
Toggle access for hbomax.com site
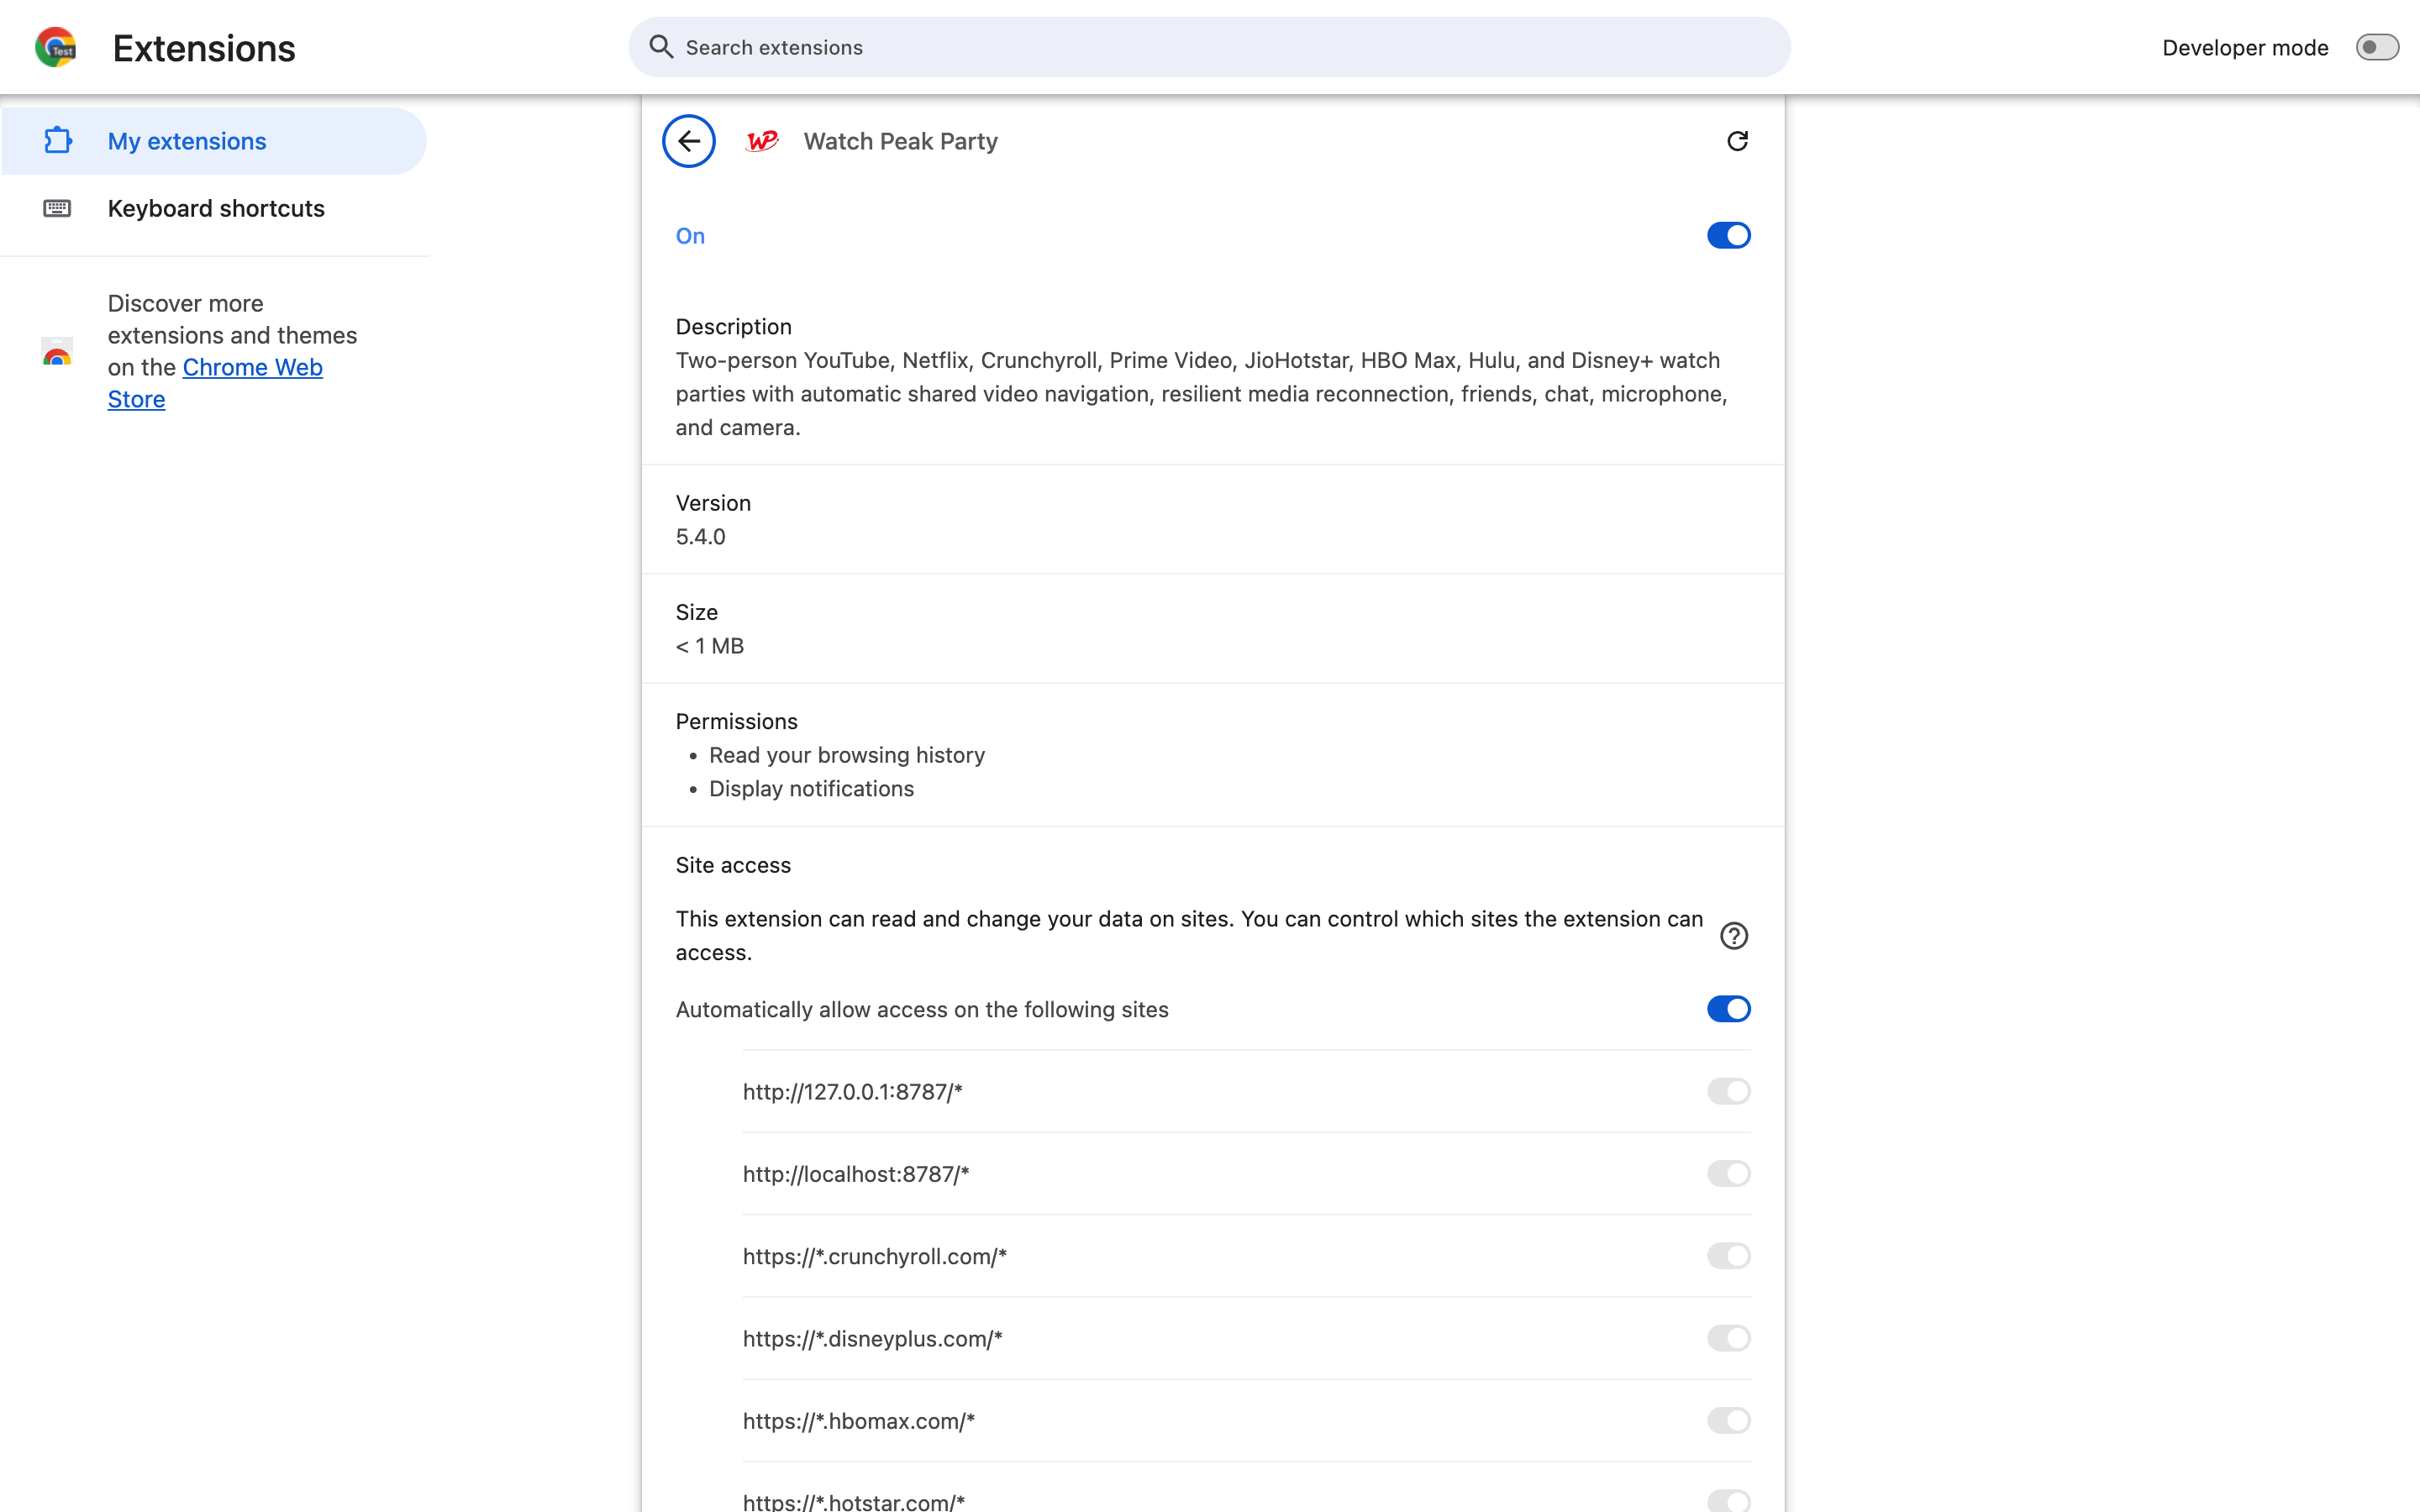click(x=1728, y=1420)
